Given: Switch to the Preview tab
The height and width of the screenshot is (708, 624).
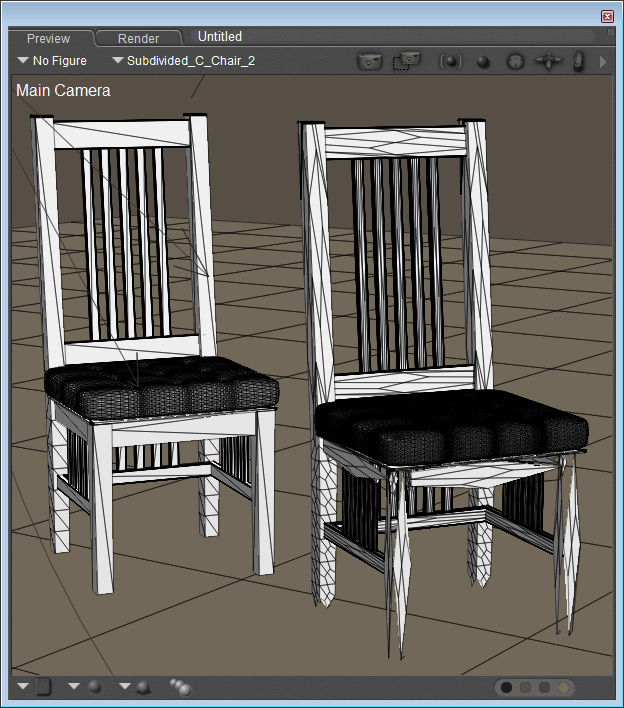Looking at the screenshot, I should (x=49, y=38).
